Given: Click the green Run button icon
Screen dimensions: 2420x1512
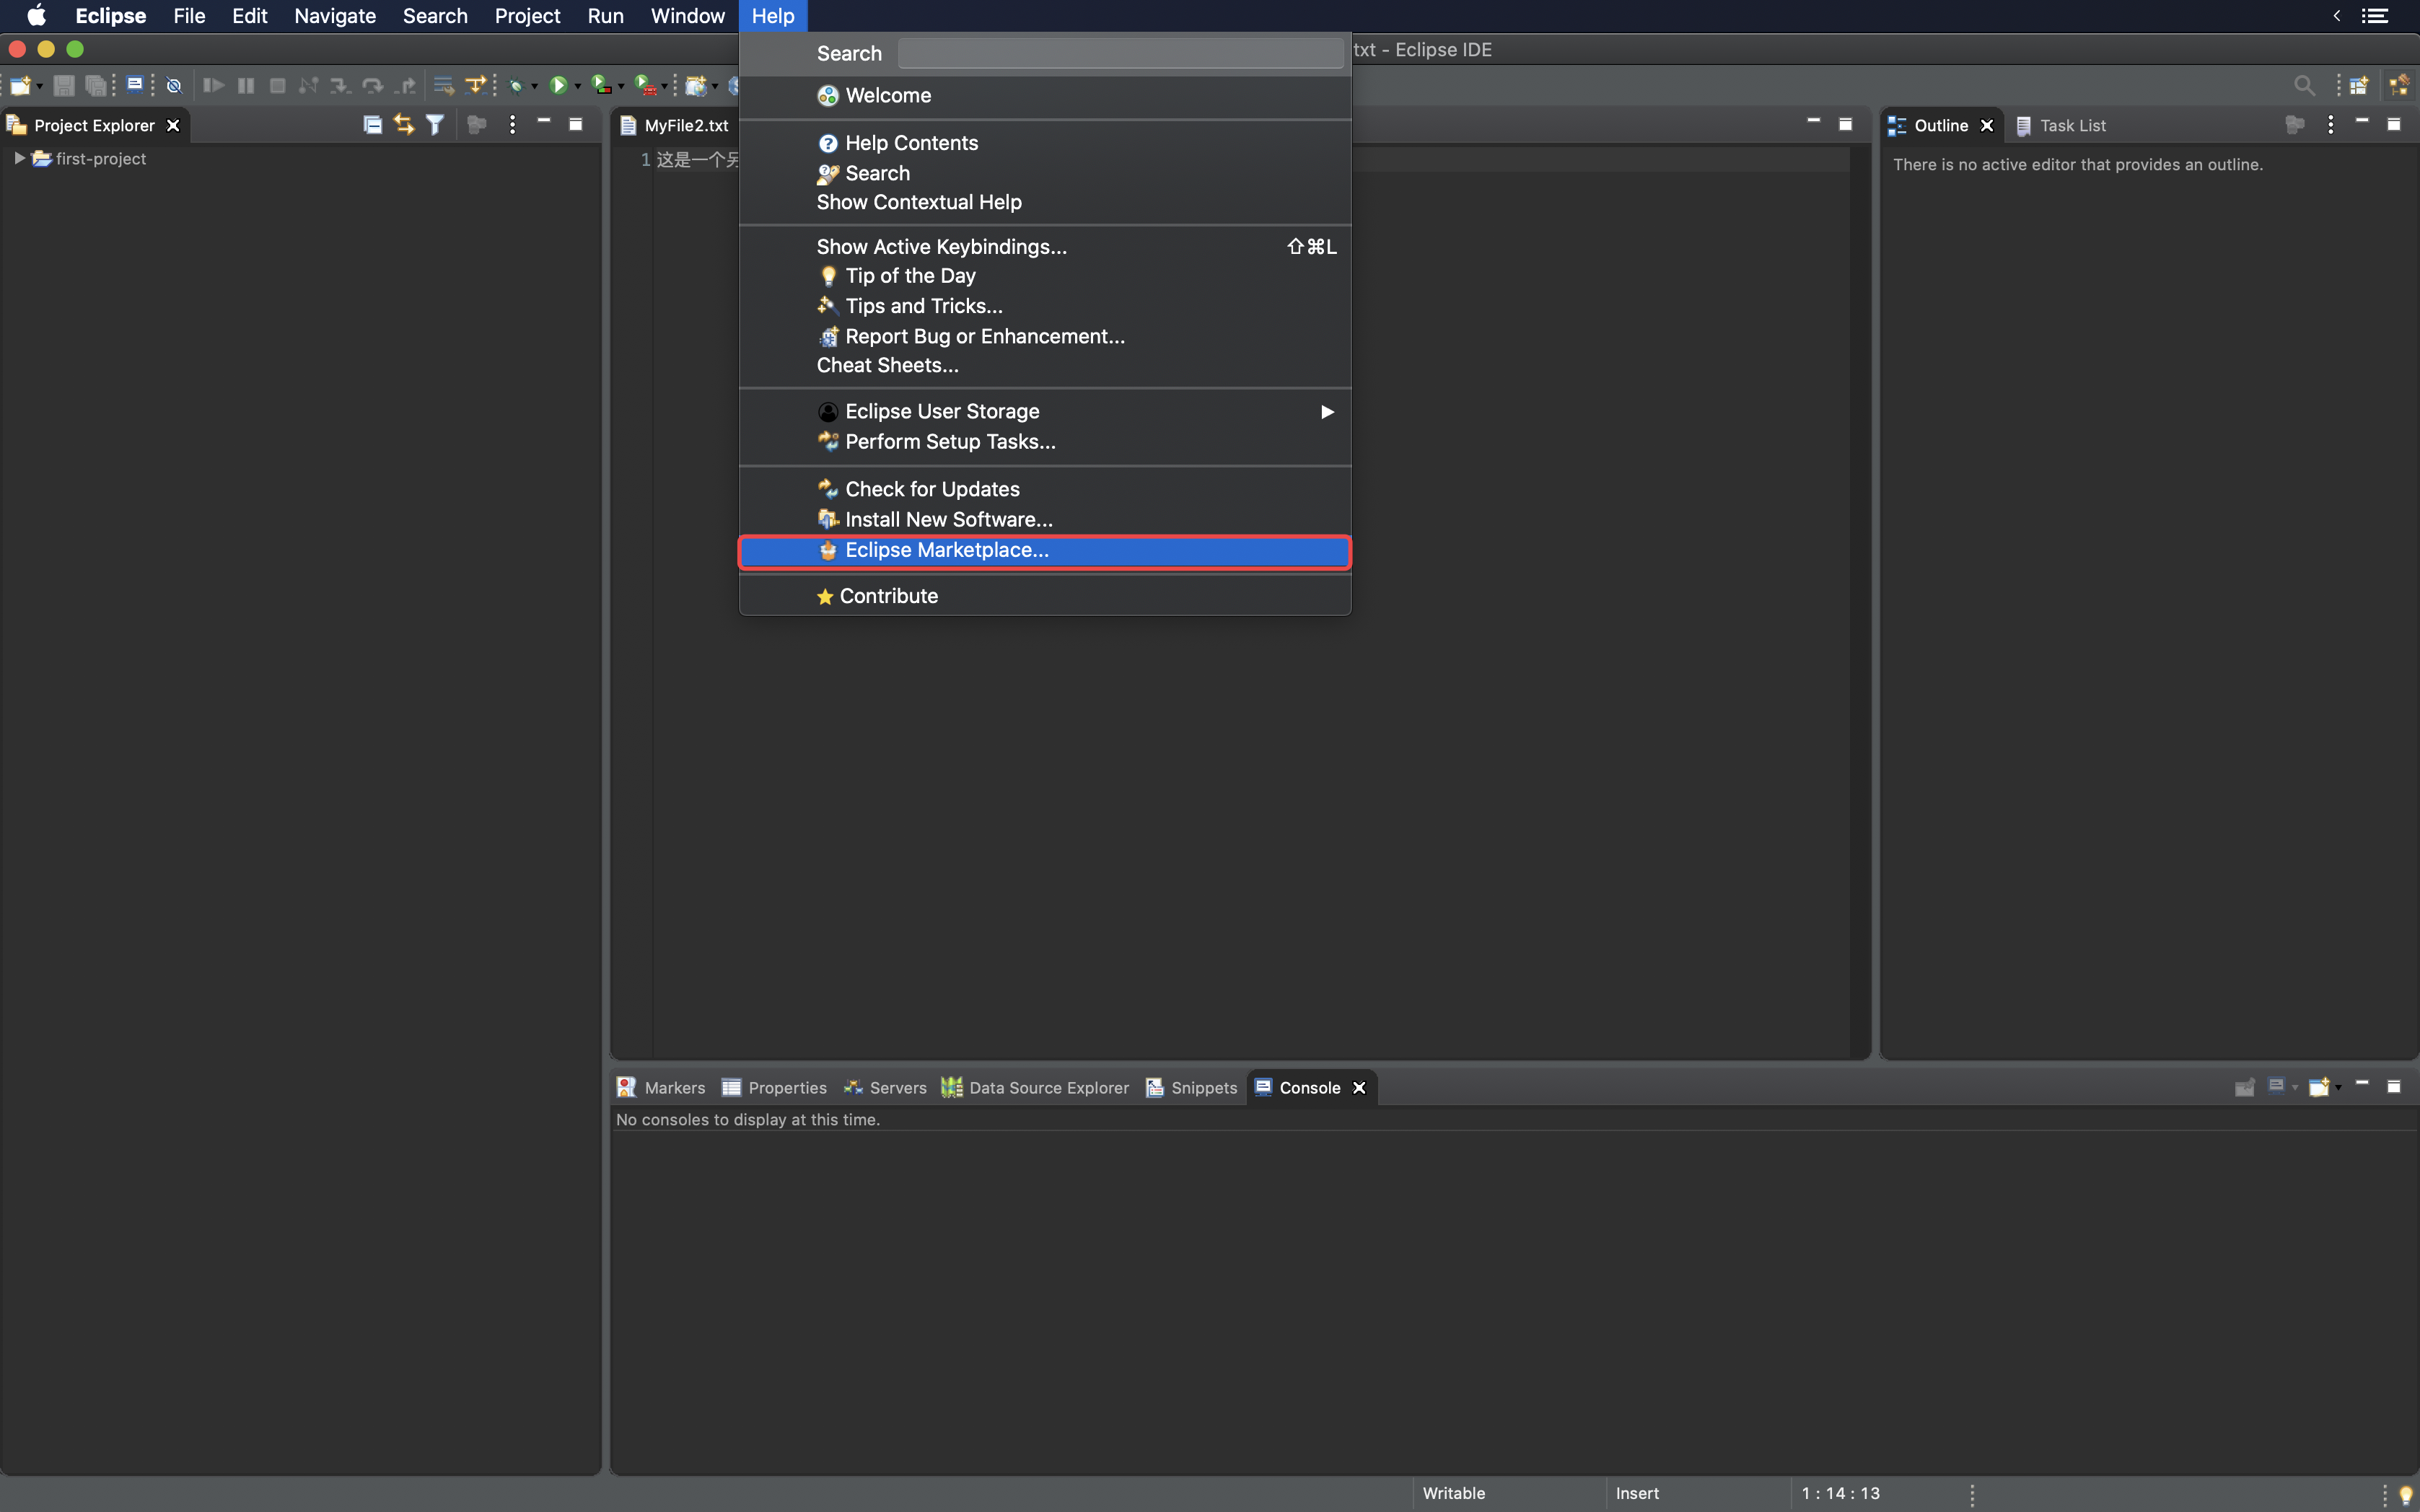Looking at the screenshot, I should [x=559, y=86].
